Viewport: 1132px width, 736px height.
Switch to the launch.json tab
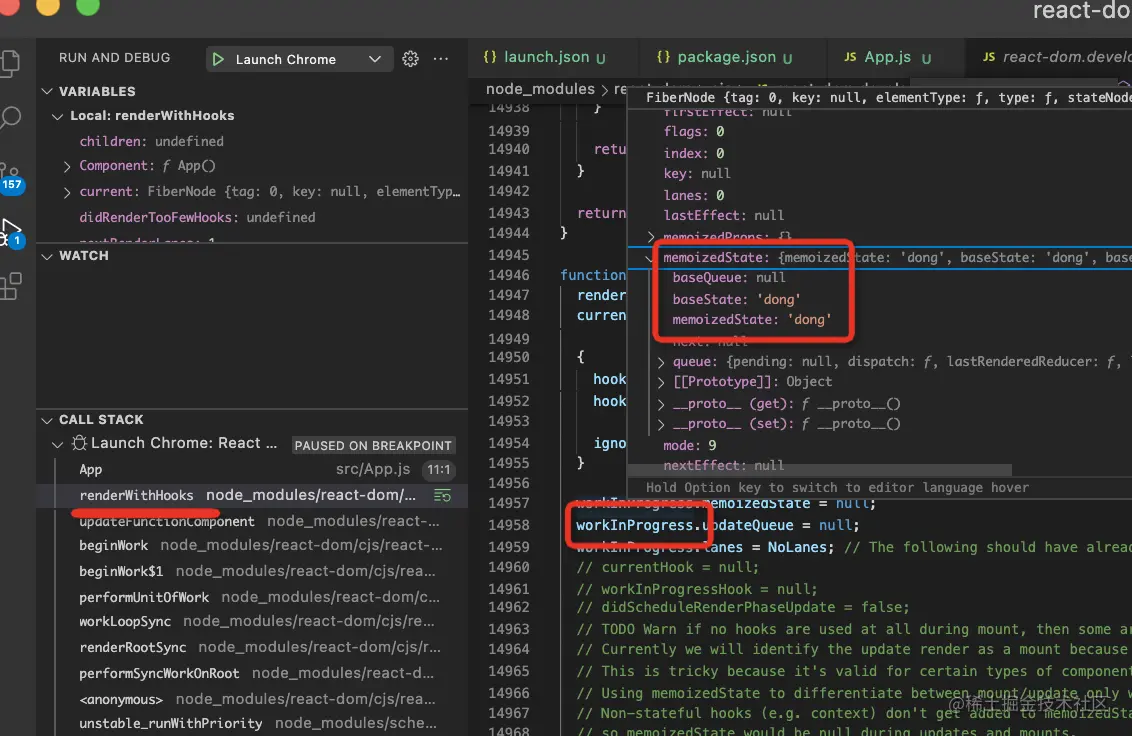click(544, 57)
